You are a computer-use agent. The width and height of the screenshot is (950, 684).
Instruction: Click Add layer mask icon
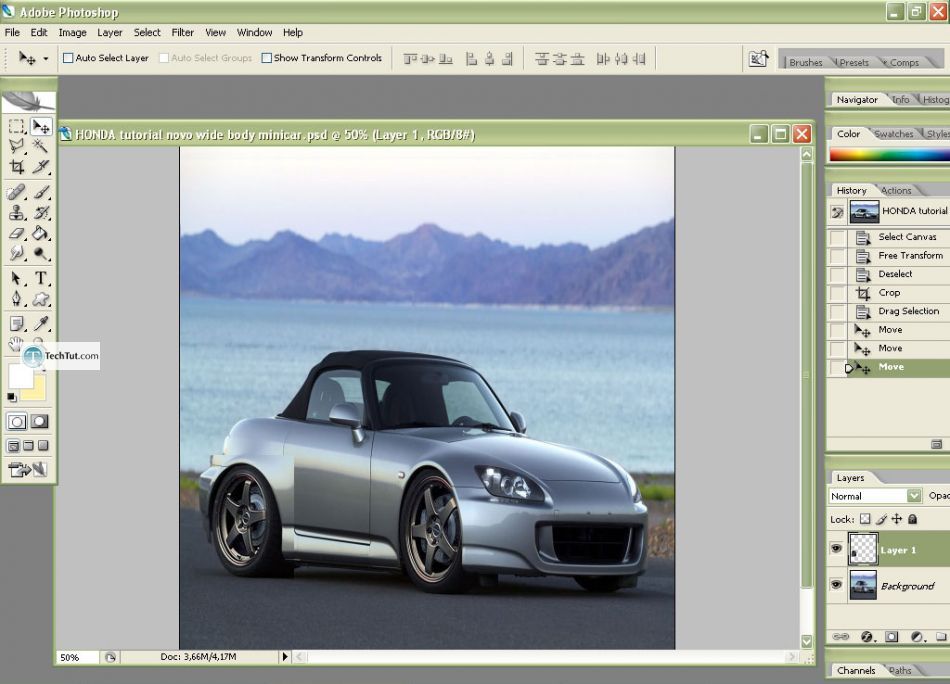(x=891, y=637)
